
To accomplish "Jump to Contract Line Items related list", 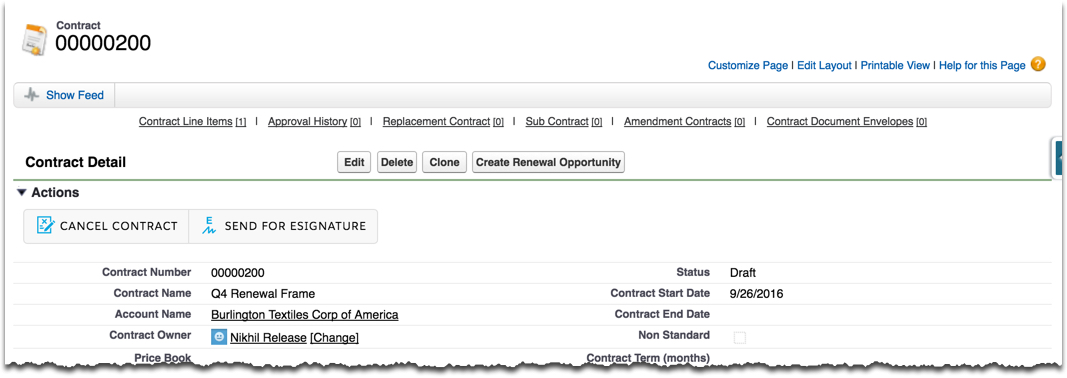I will 193,122.
